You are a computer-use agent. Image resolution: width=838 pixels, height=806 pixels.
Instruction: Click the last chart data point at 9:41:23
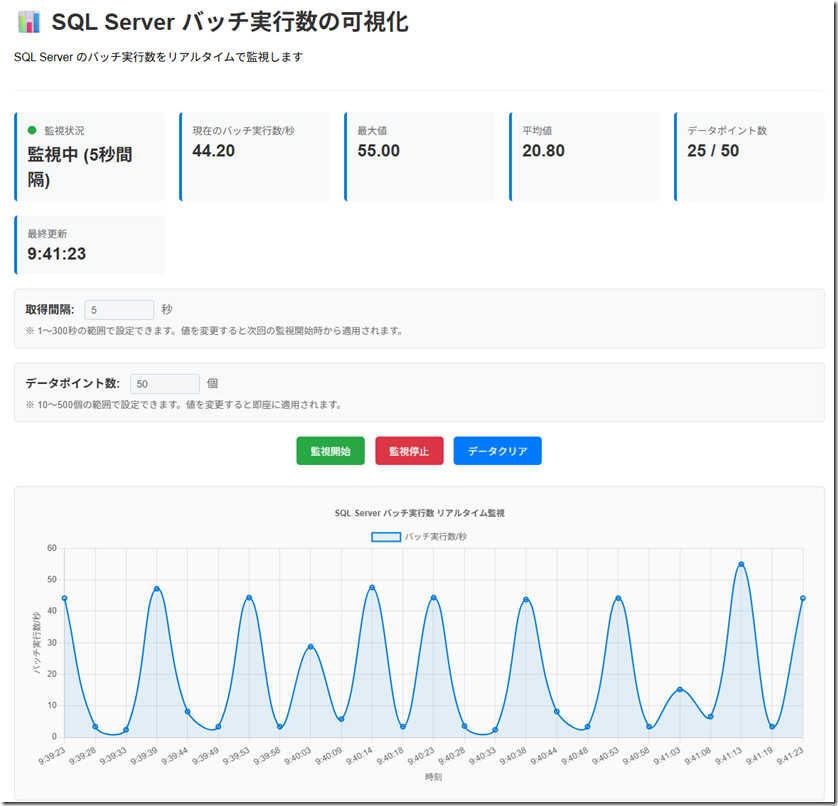coord(803,599)
